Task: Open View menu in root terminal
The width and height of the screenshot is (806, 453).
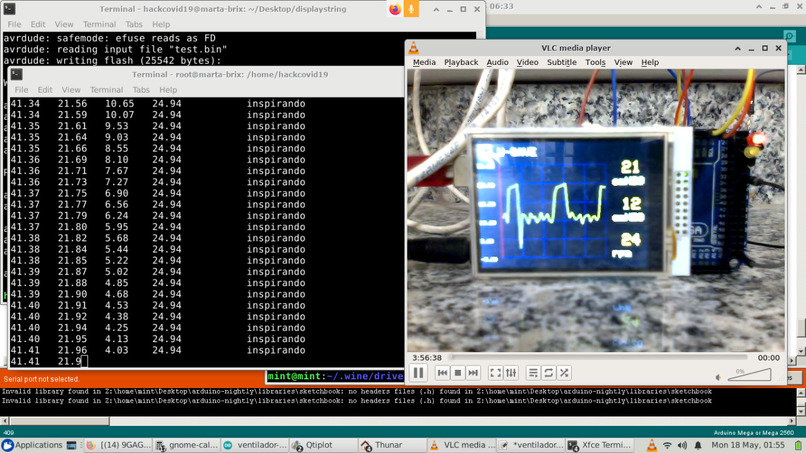Action: pyautogui.click(x=71, y=89)
